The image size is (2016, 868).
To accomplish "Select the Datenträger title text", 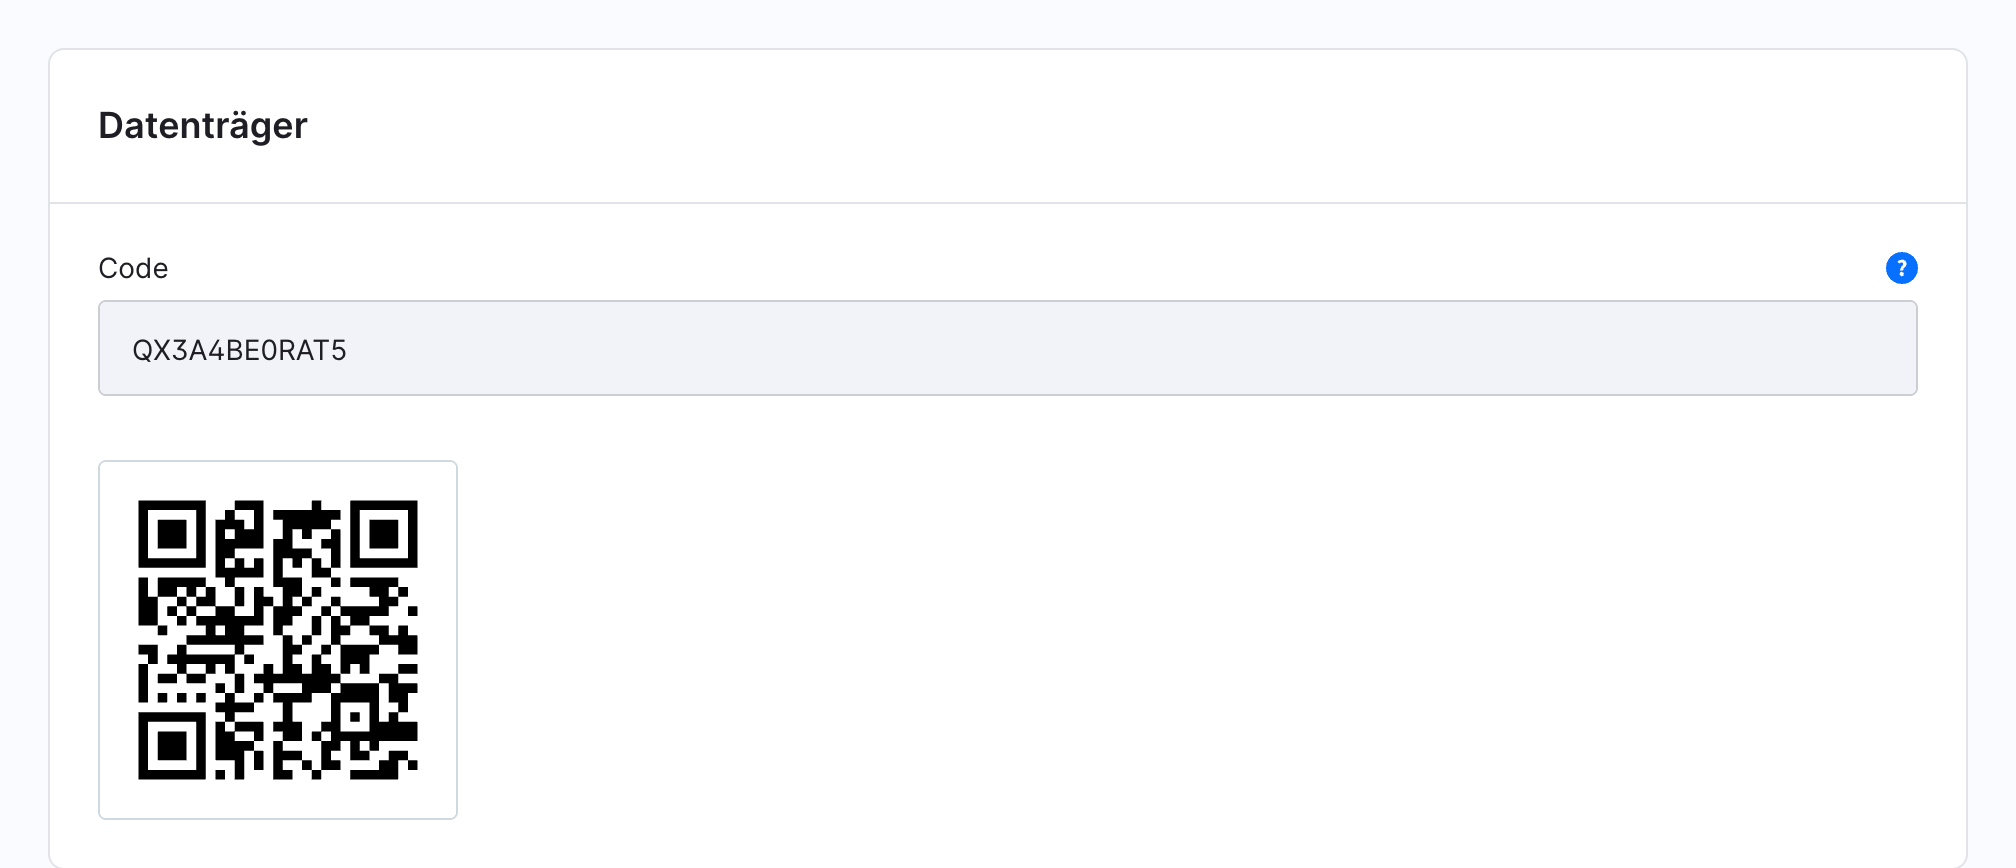I will (203, 126).
